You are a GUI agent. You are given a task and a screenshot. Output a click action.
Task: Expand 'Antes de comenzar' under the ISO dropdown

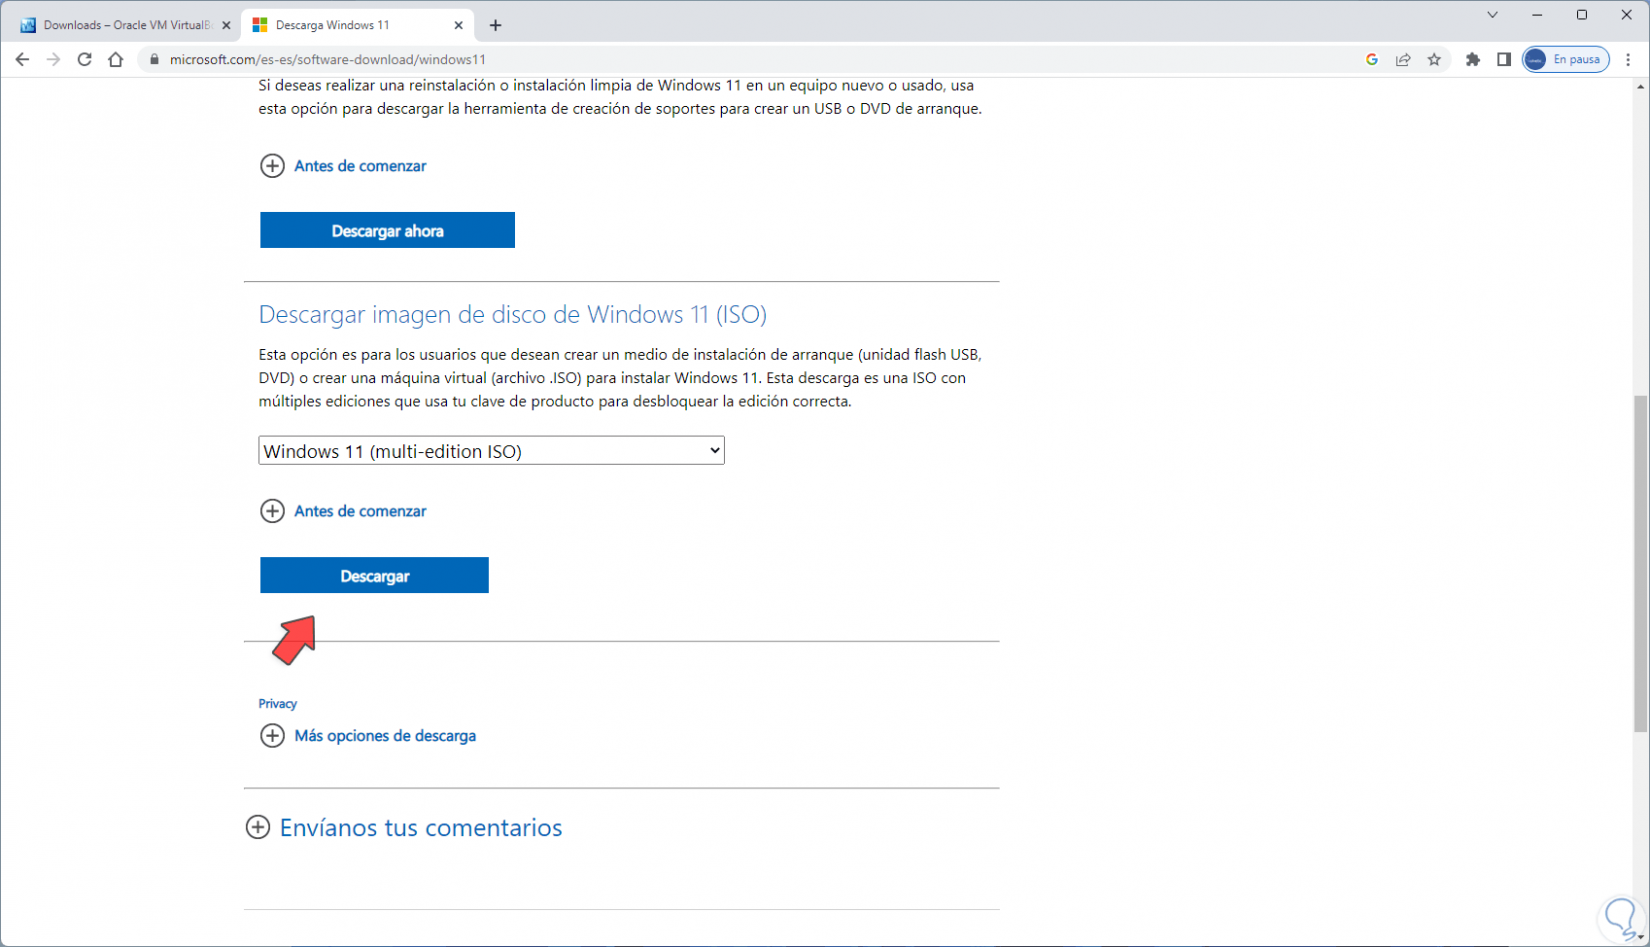pyautogui.click(x=343, y=511)
